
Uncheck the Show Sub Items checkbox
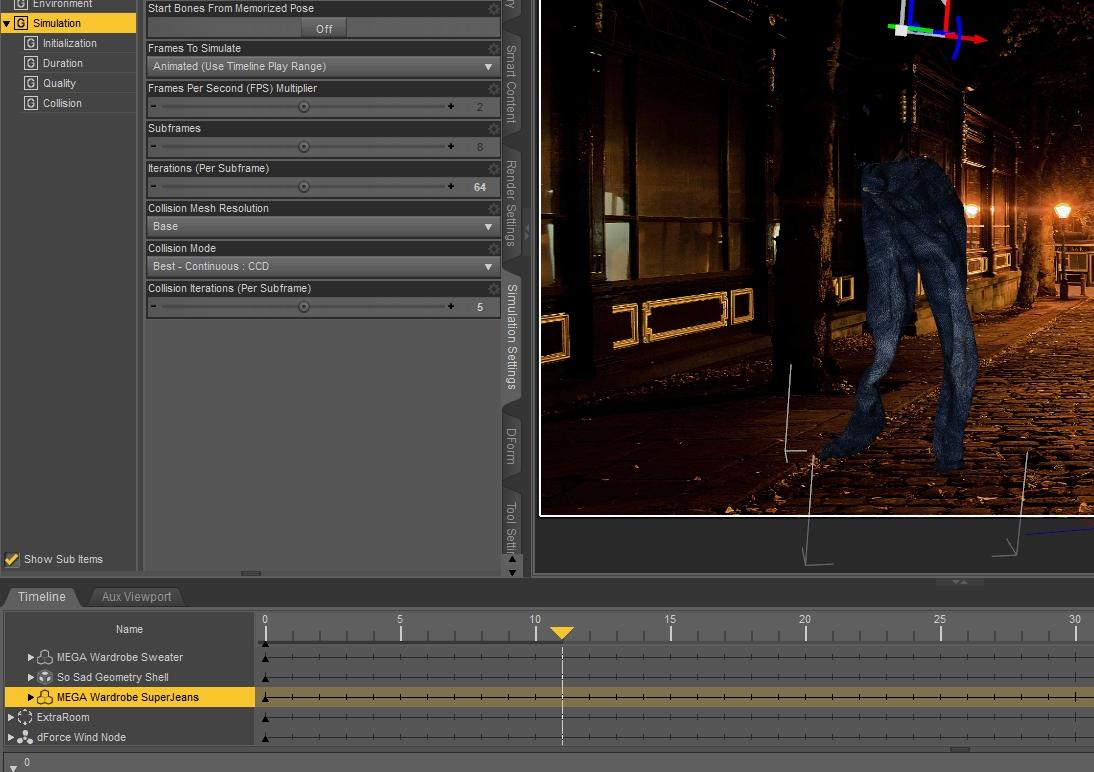click(12, 559)
